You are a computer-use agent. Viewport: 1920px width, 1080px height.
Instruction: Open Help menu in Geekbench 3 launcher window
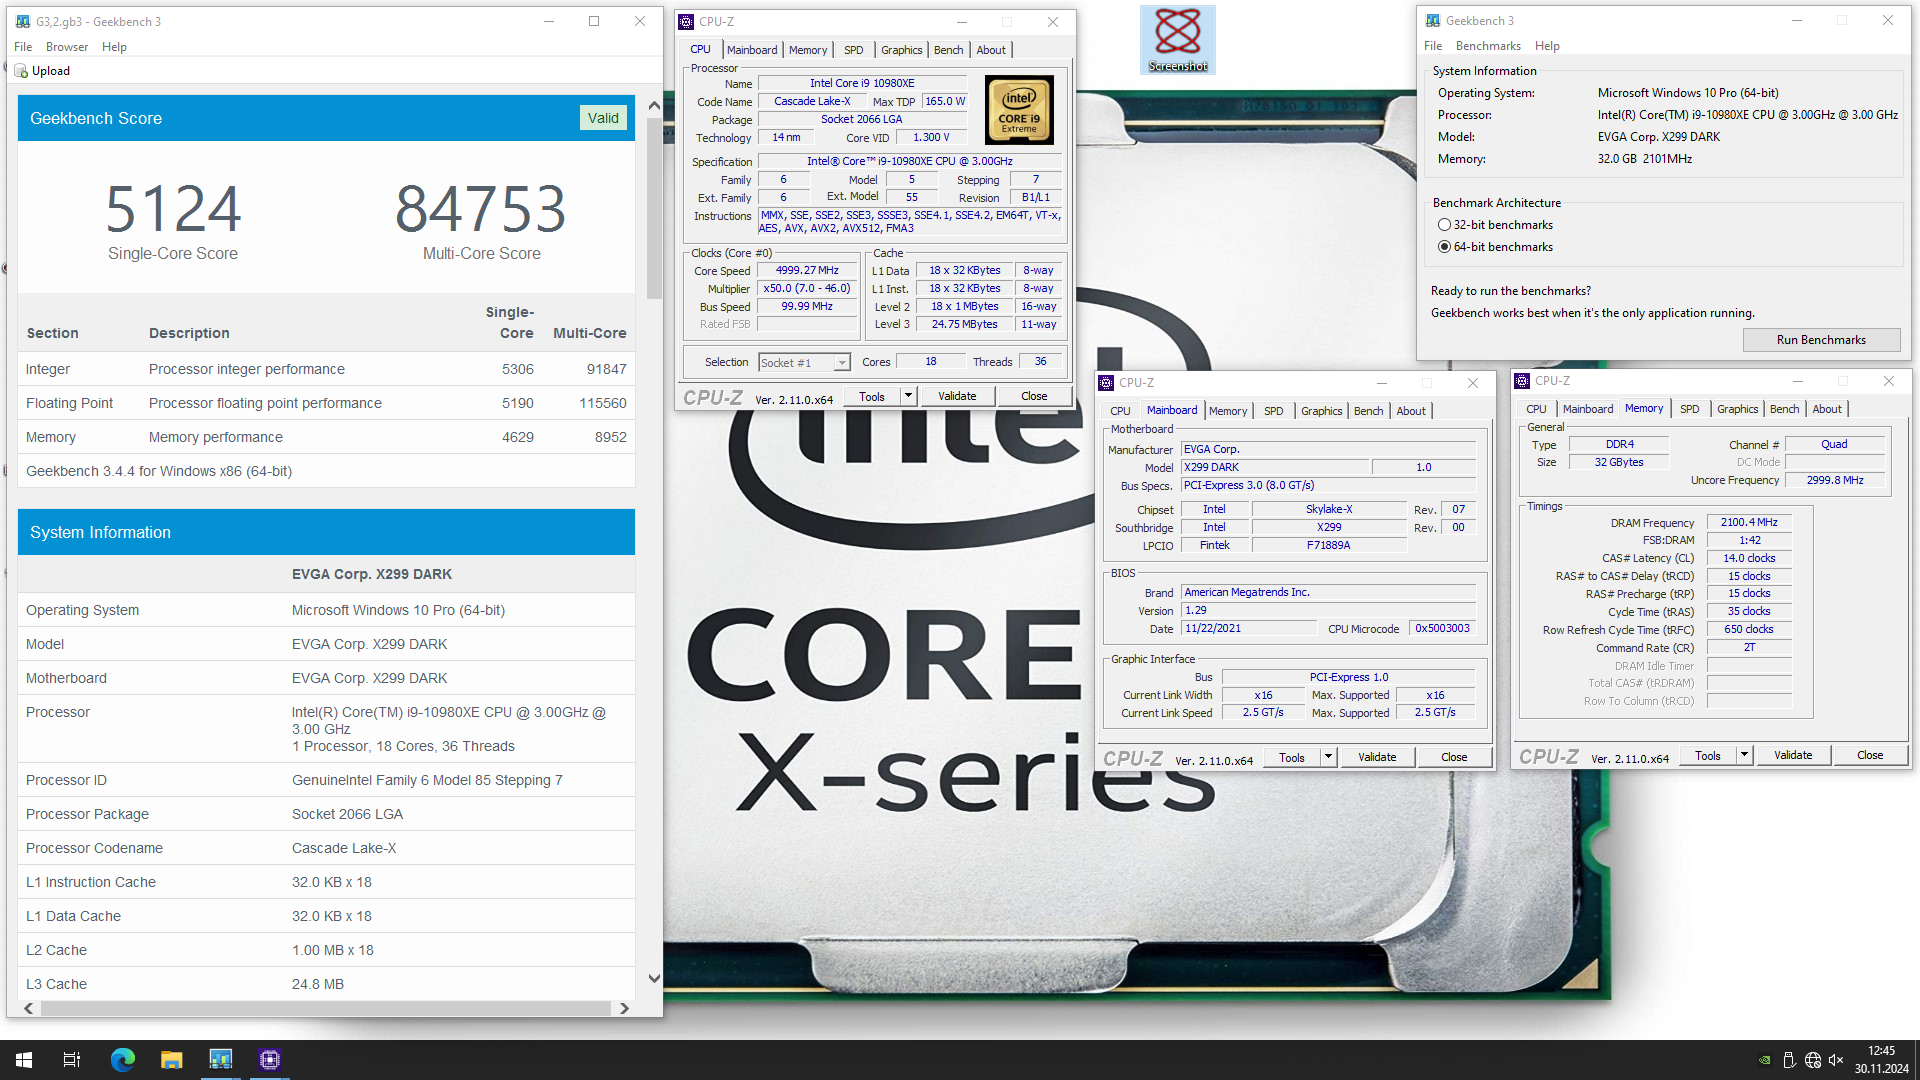click(1547, 46)
